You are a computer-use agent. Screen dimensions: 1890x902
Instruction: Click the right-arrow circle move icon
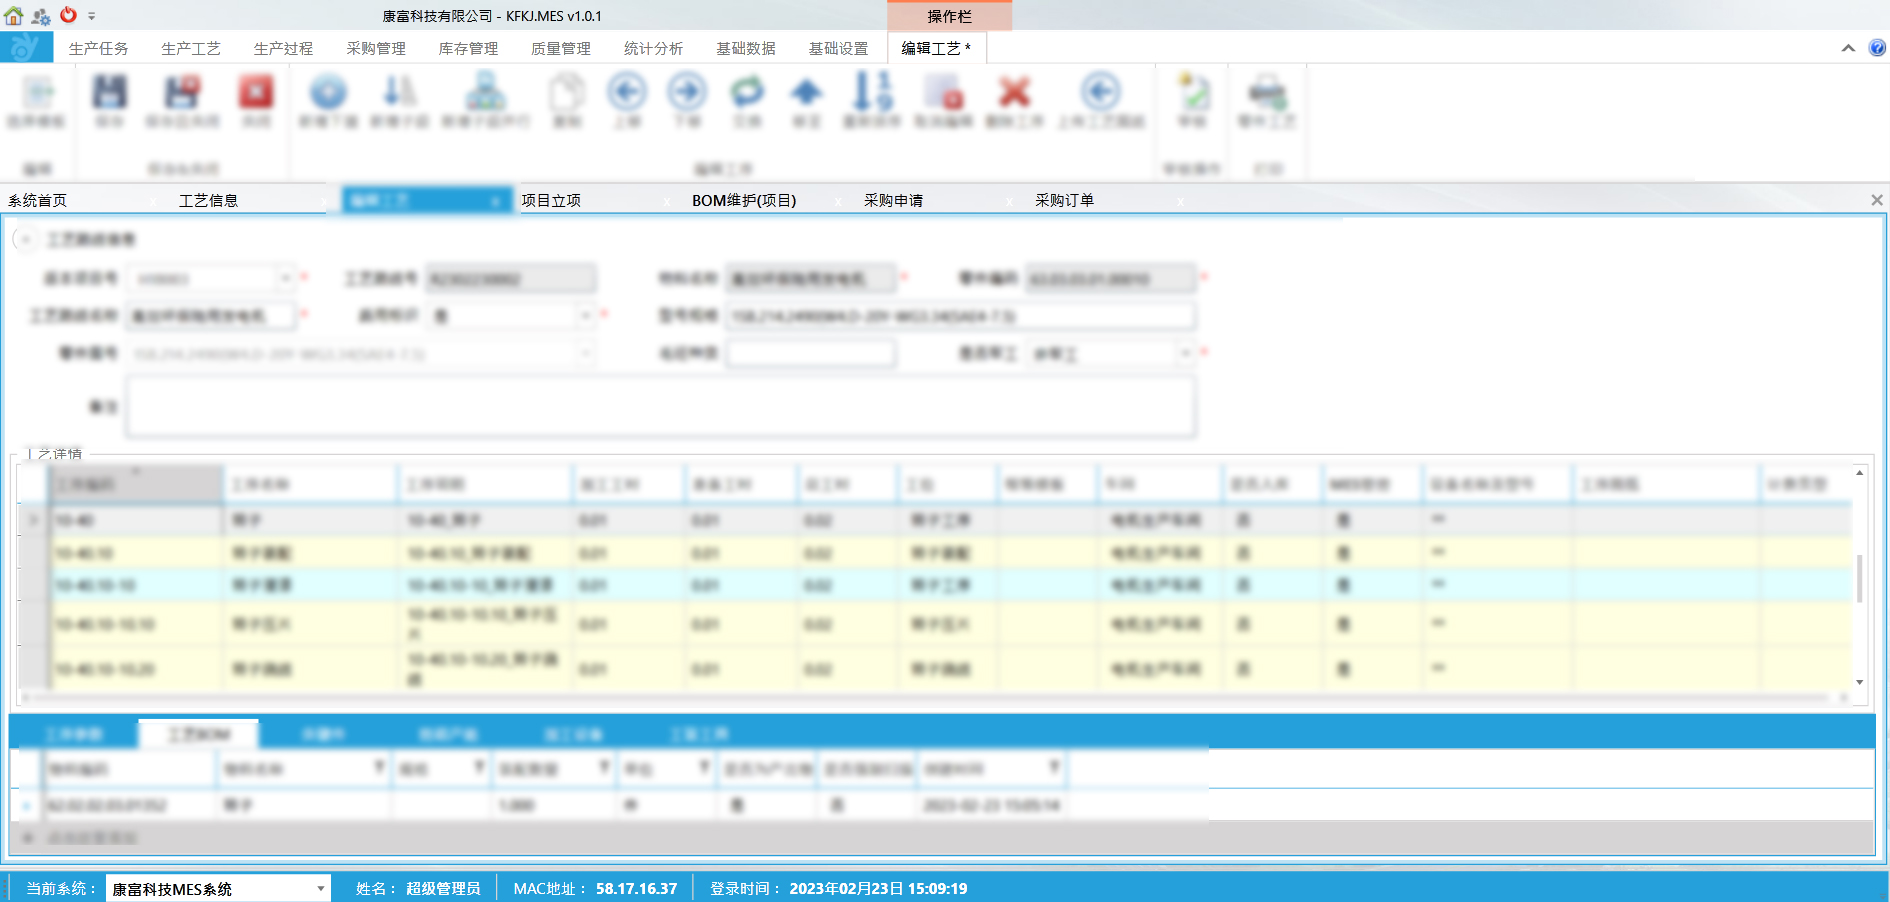[687, 92]
